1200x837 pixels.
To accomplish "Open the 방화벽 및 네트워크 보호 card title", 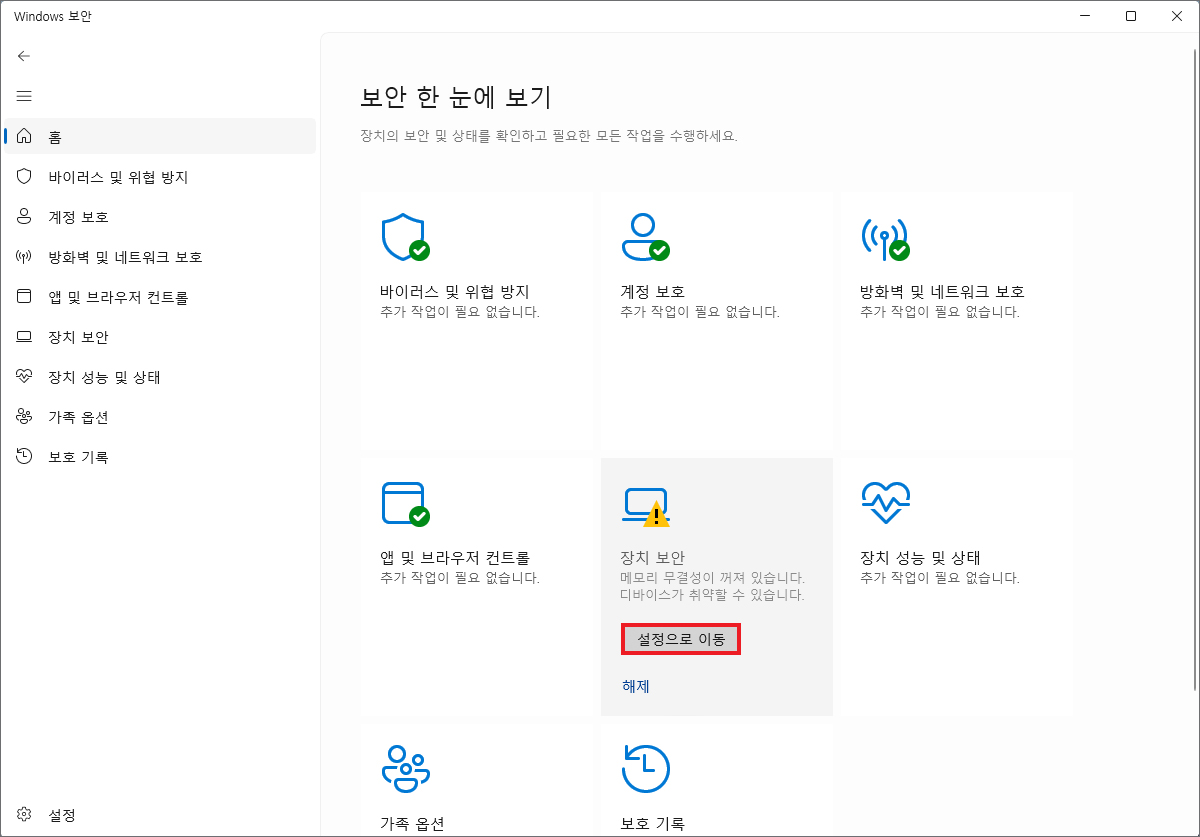I will pyautogui.click(x=942, y=292).
